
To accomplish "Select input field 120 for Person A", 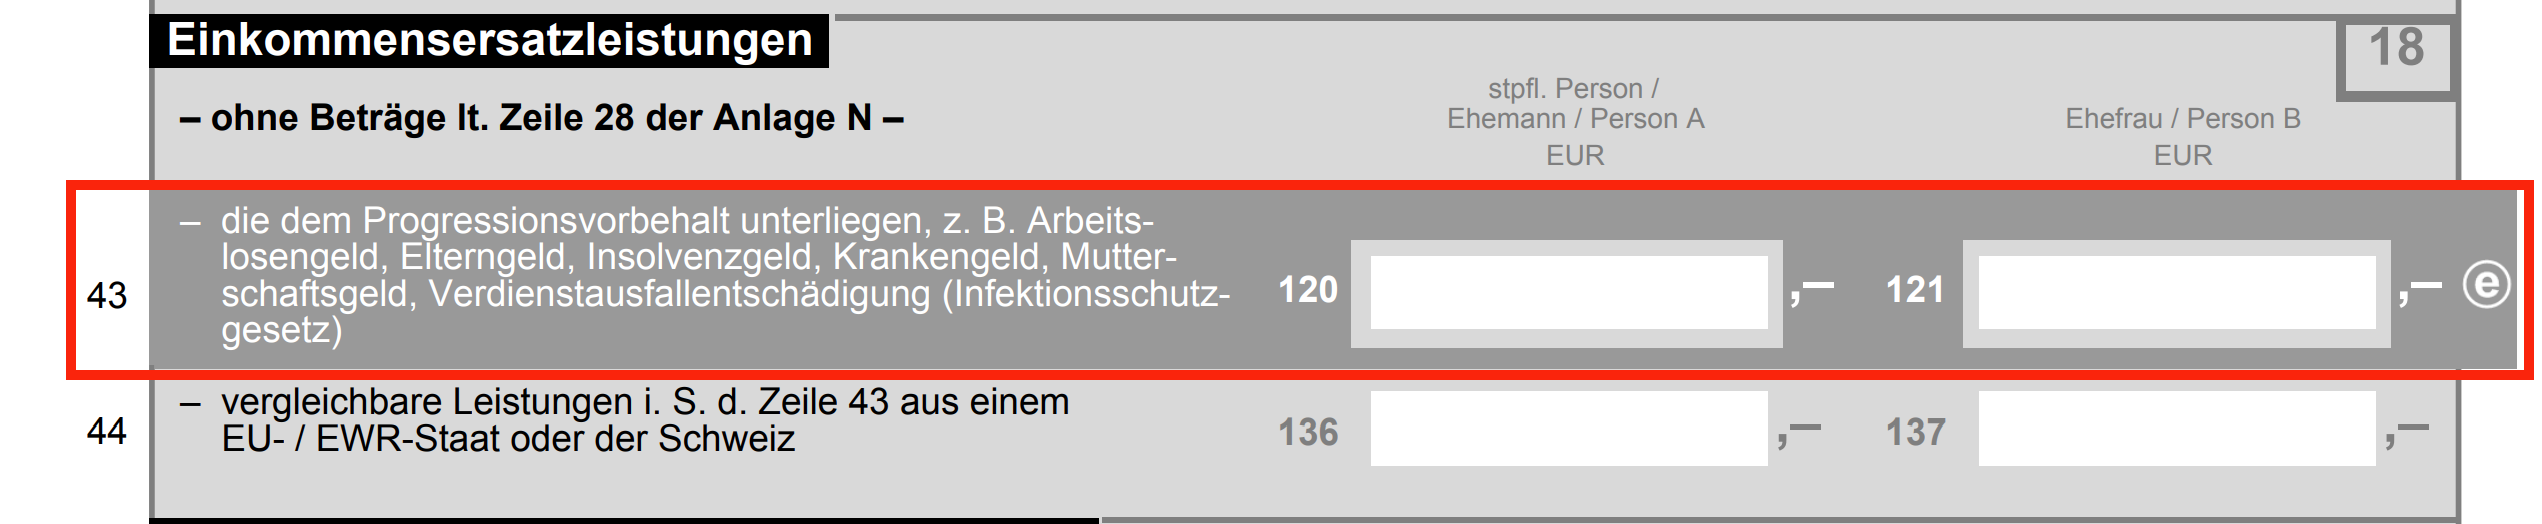I will coord(1568,292).
